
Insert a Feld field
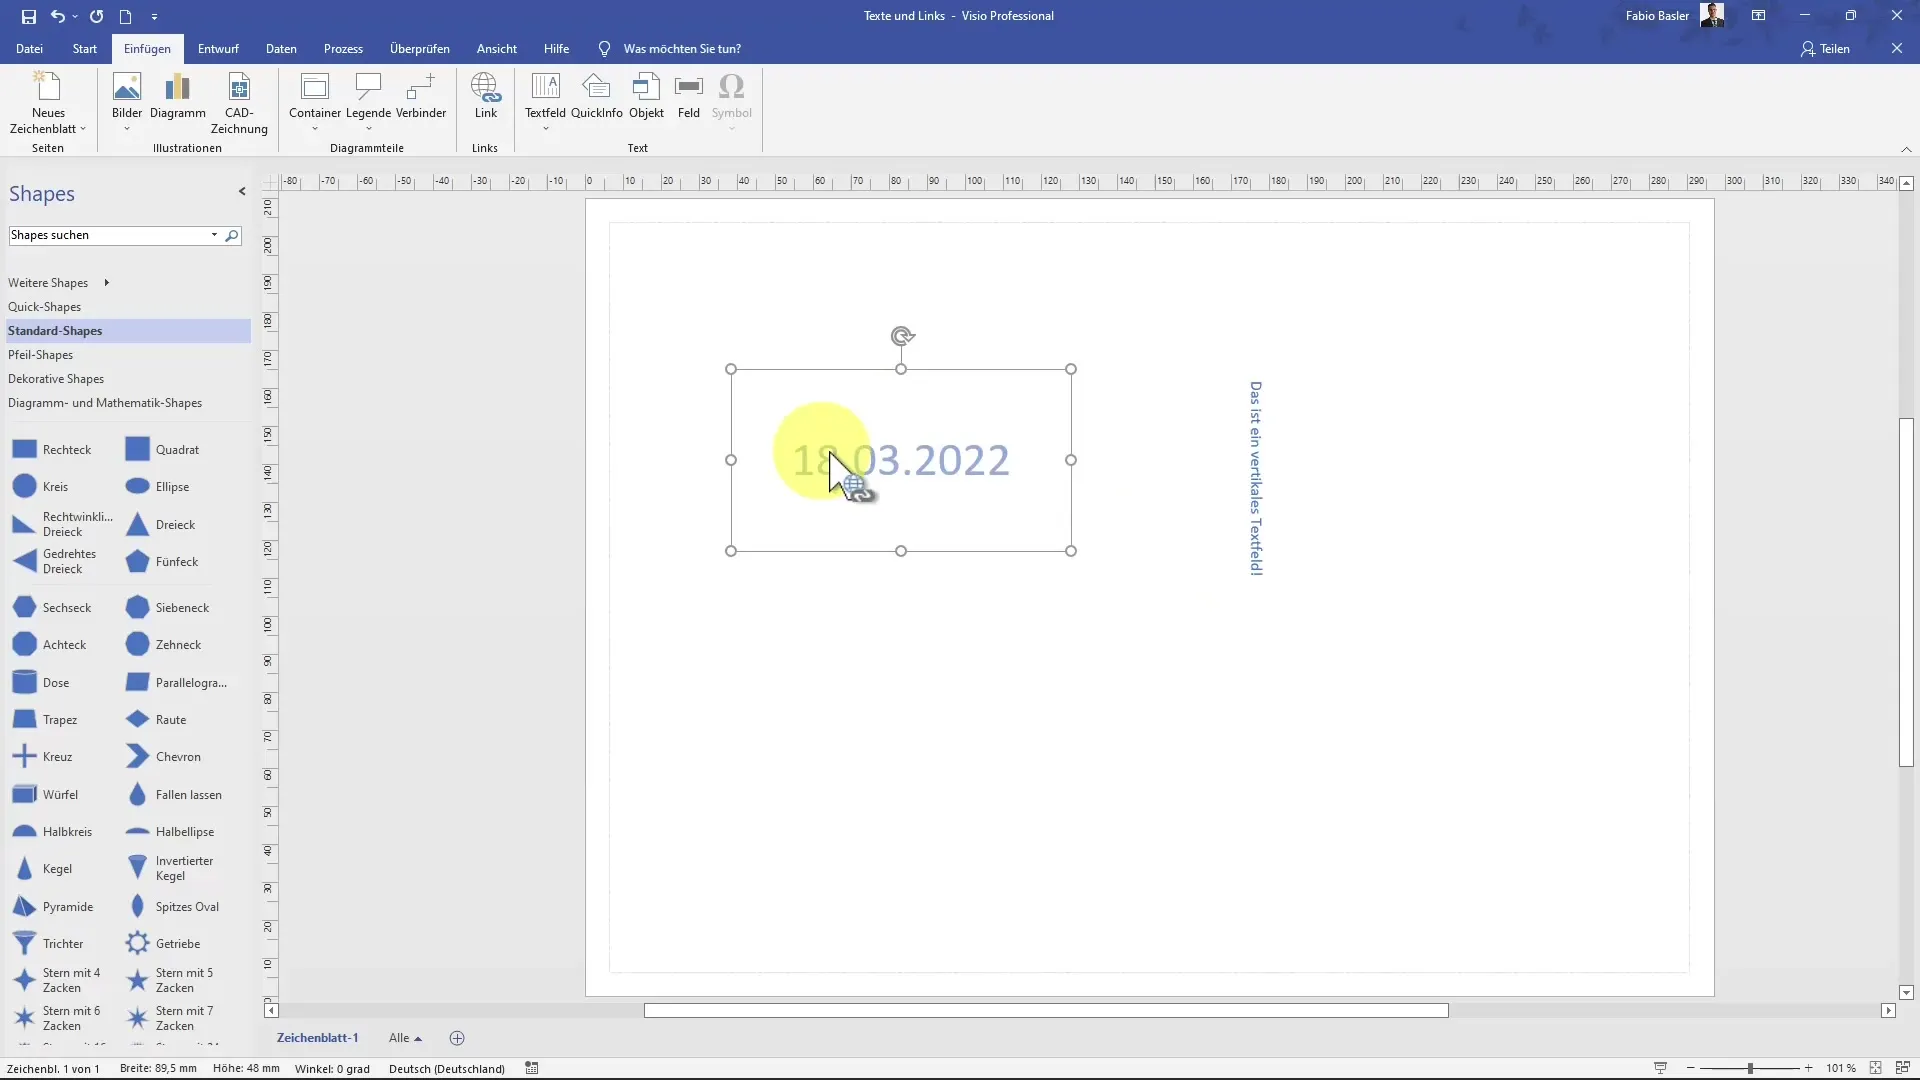point(689,95)
